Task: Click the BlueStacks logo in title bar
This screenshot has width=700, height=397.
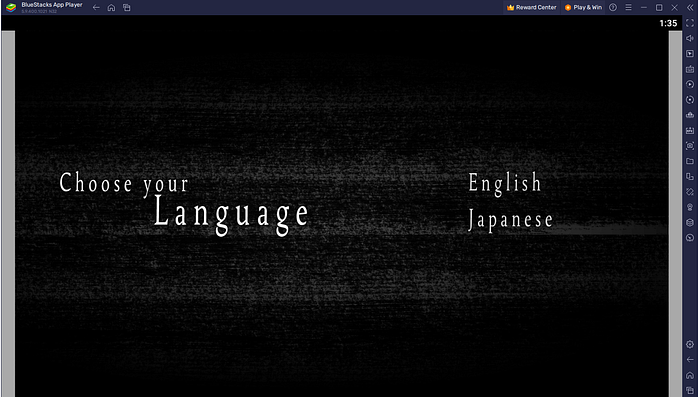Action: coord(11,8)
